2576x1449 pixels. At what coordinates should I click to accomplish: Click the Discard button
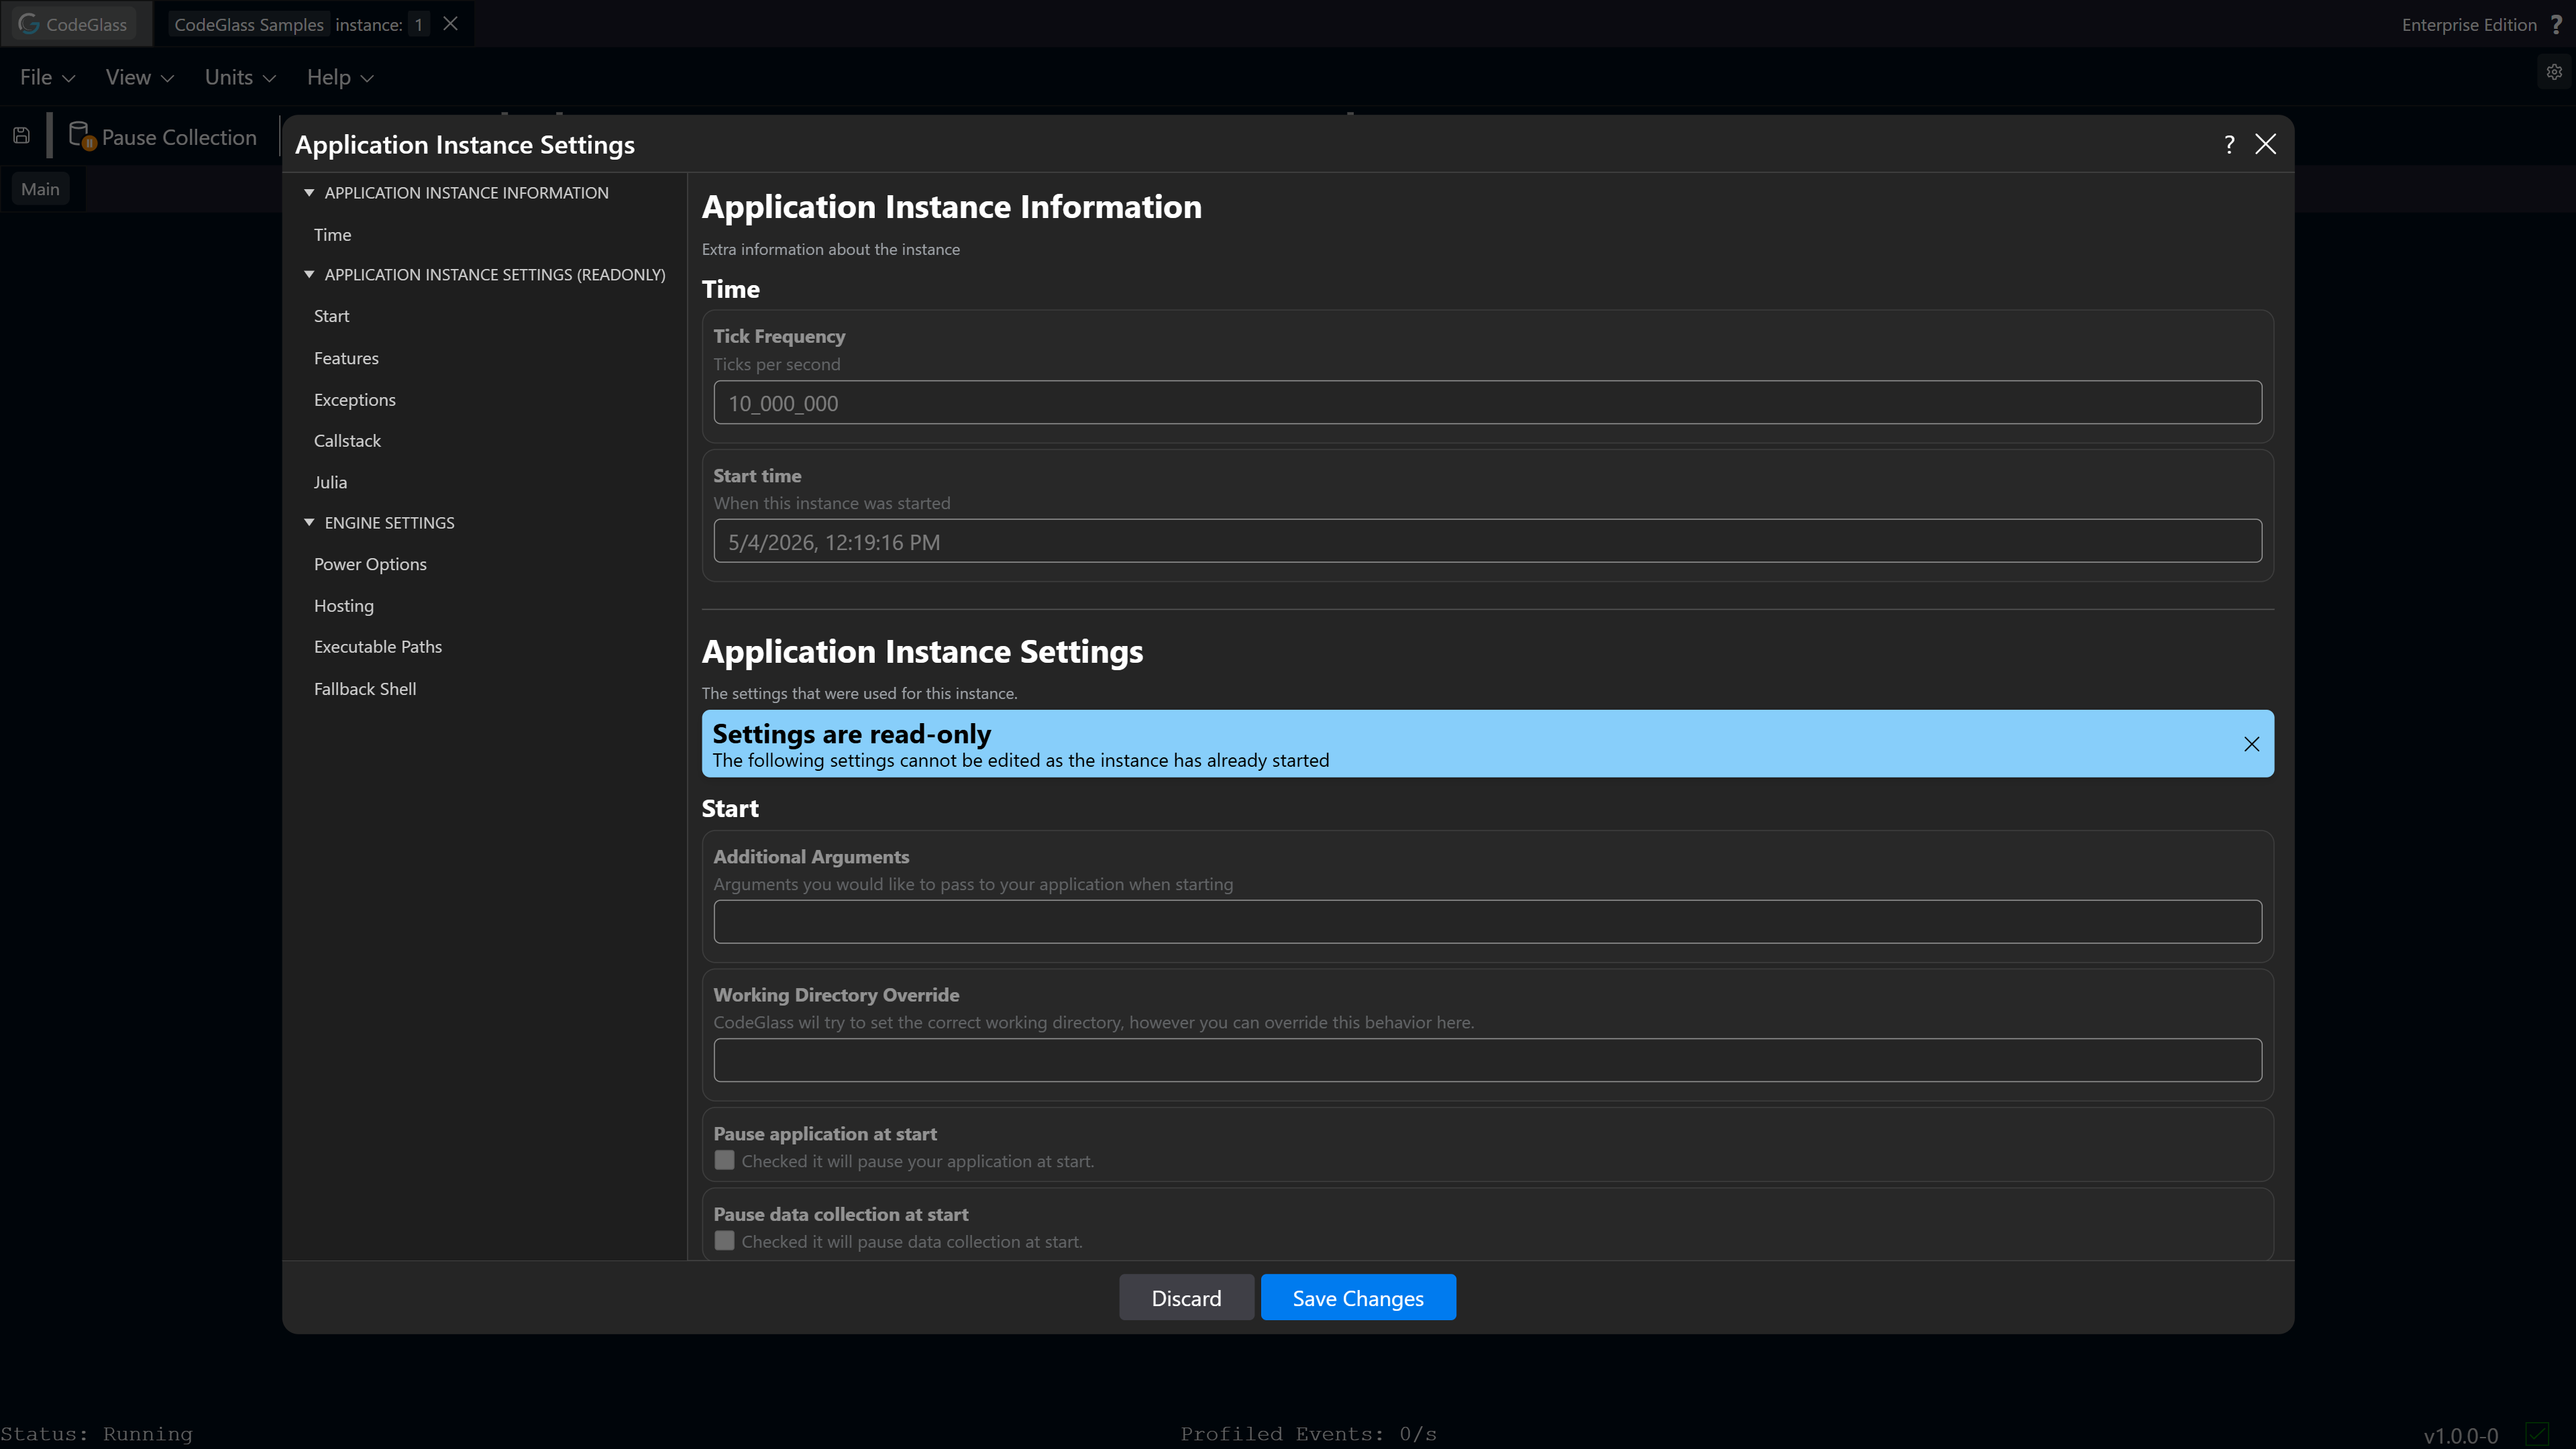[x=1186, y=1298]
